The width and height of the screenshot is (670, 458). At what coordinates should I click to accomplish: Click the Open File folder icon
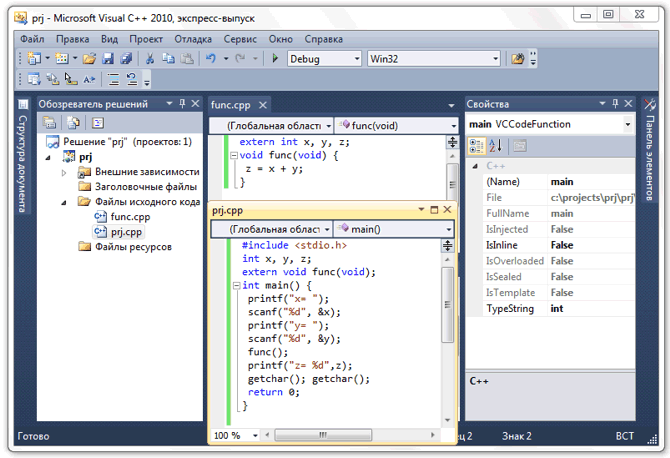click(x=89, y=59)
